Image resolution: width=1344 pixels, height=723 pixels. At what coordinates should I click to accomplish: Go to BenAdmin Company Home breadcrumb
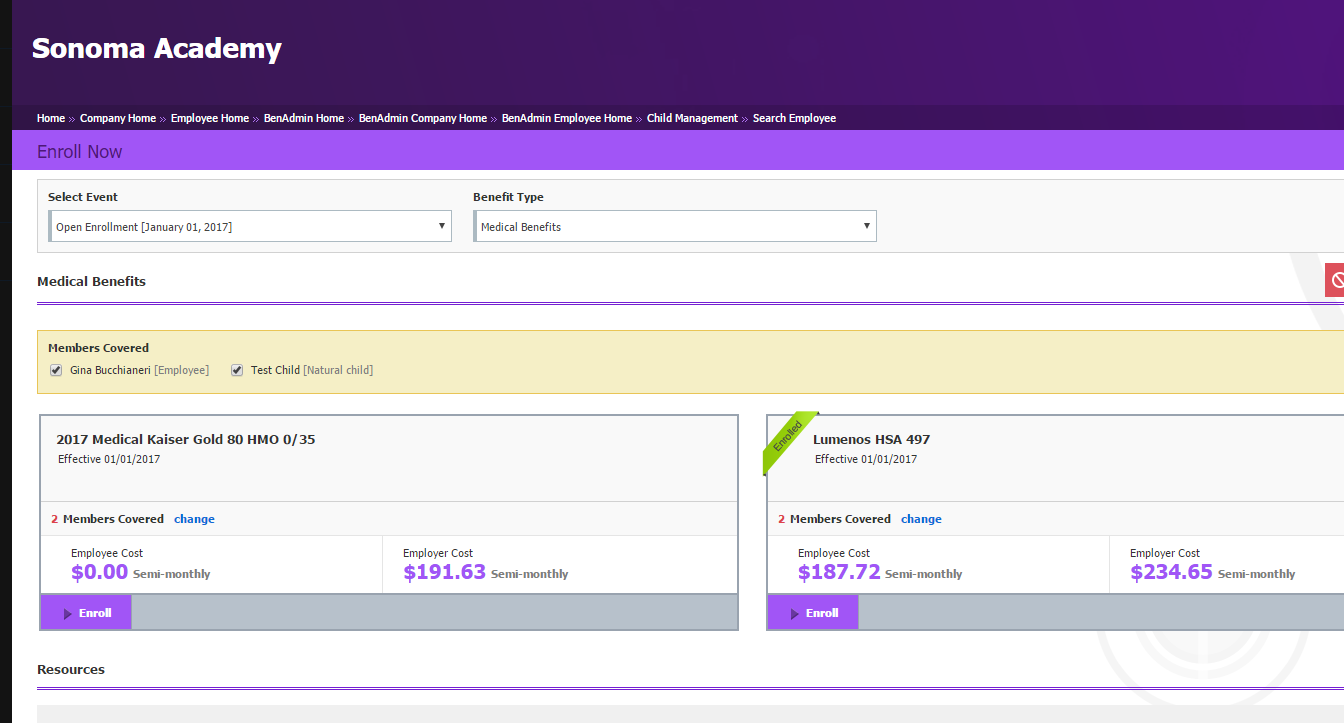(423, 118)
